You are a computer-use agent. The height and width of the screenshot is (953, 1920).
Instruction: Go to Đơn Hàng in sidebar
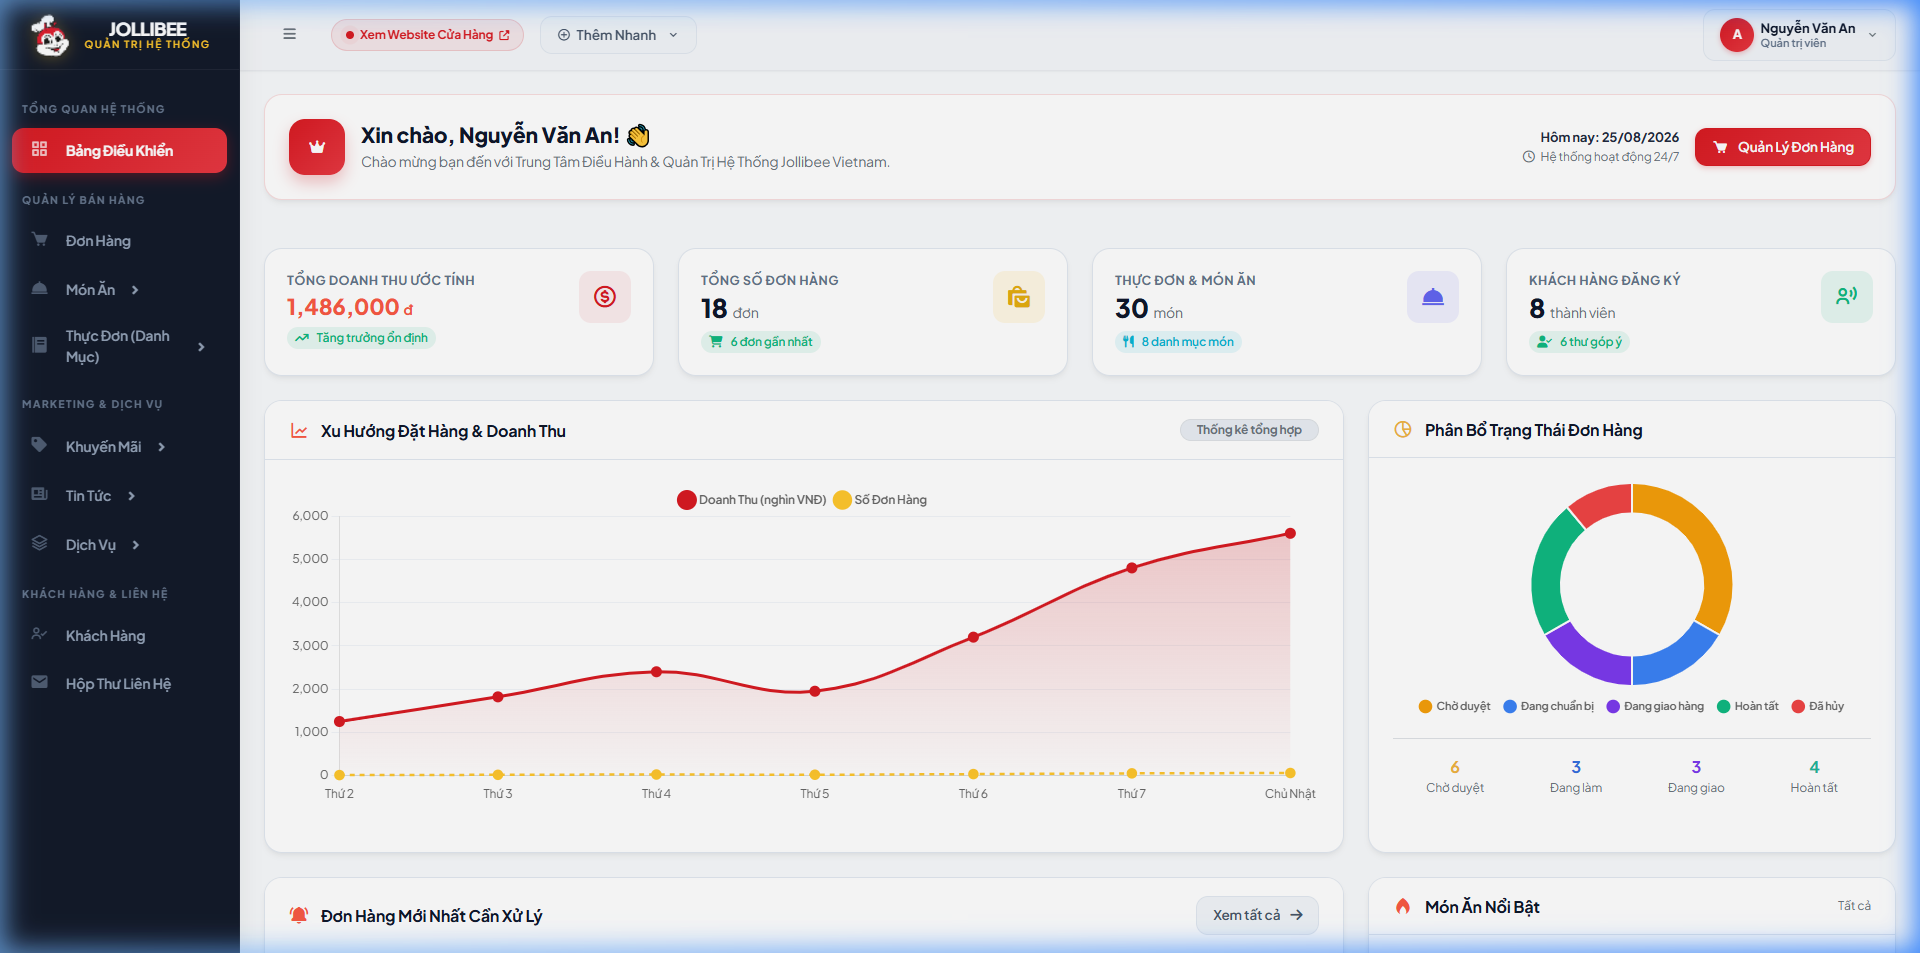[x=119, y=241]
